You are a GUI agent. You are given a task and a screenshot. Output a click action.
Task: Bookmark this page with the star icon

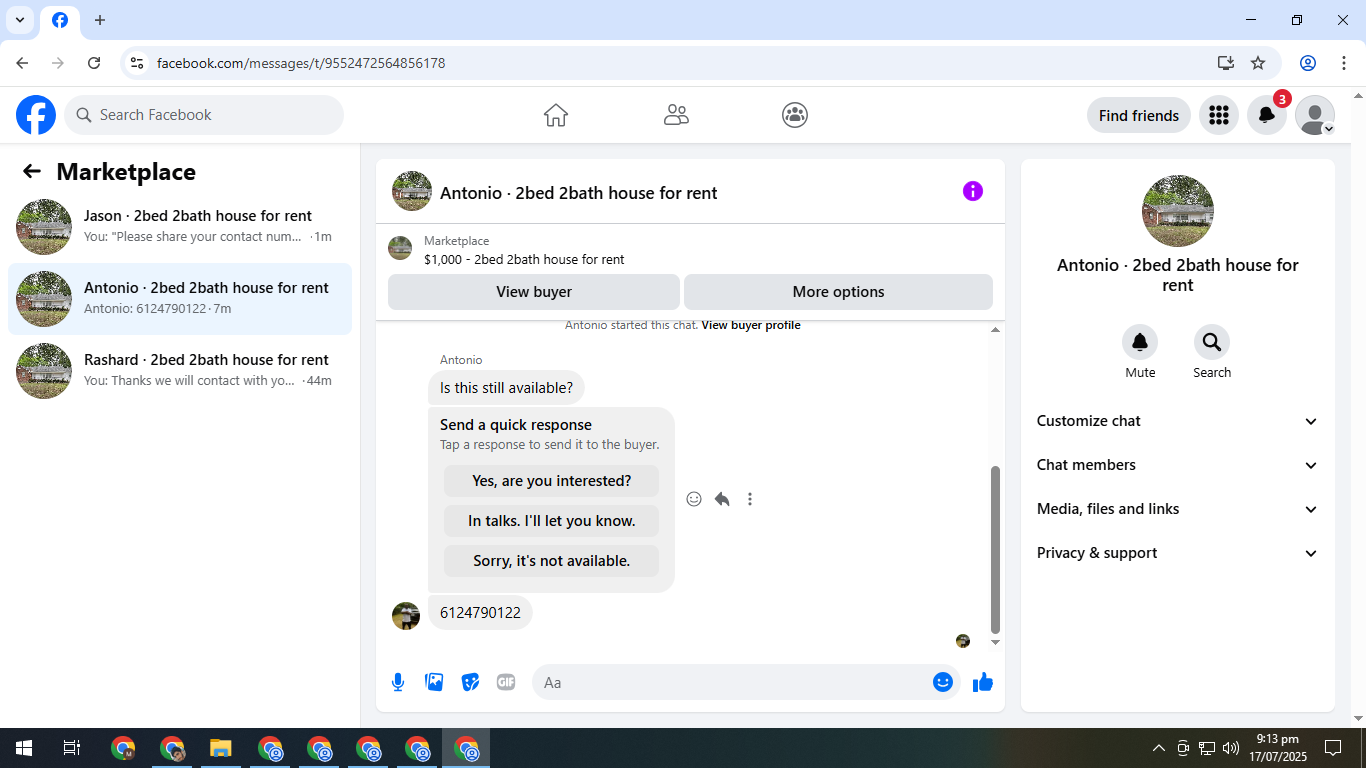click(1258, 63)
